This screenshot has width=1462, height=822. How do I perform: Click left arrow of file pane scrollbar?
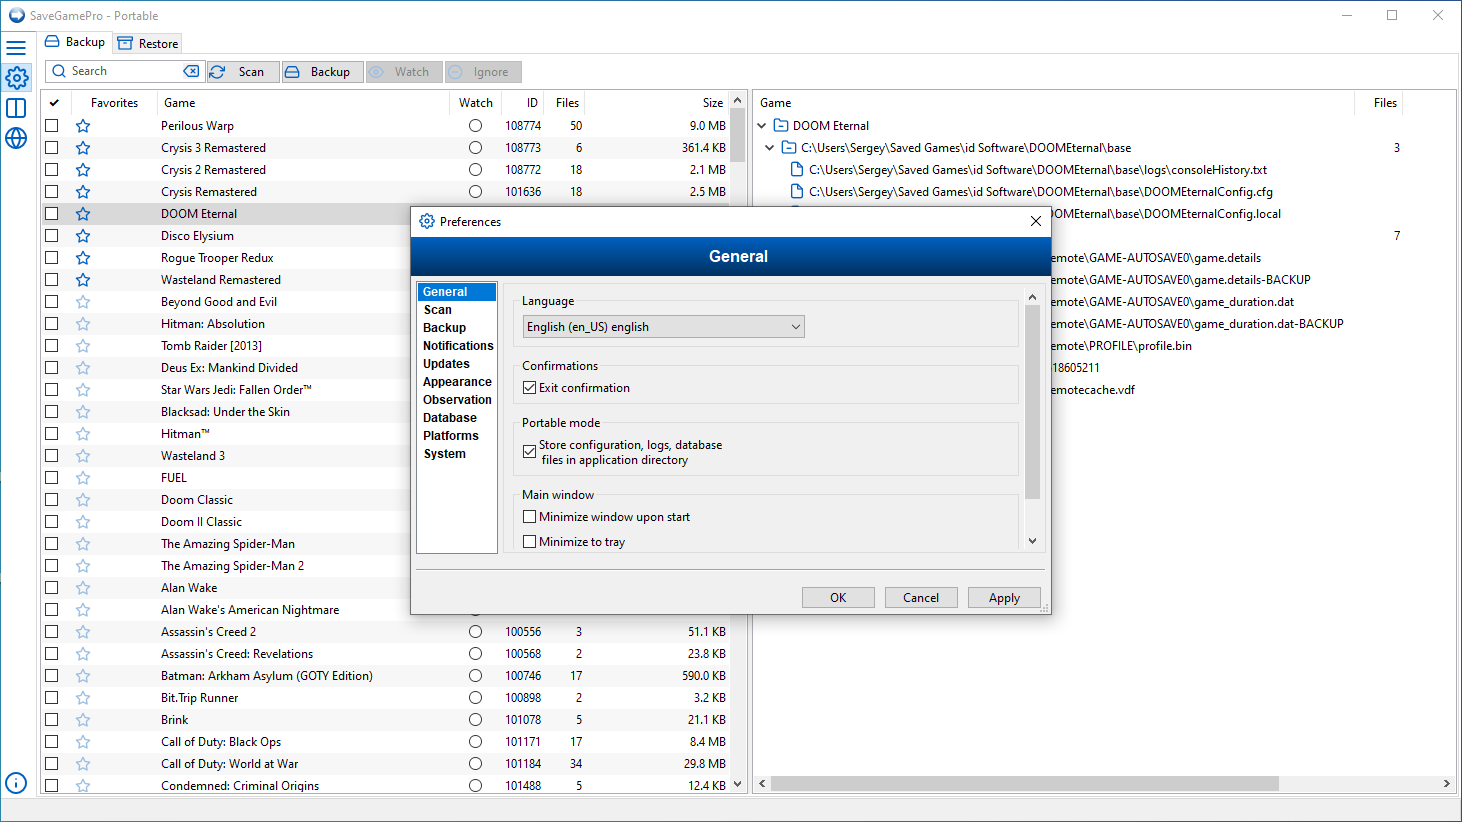coord(763,784)
